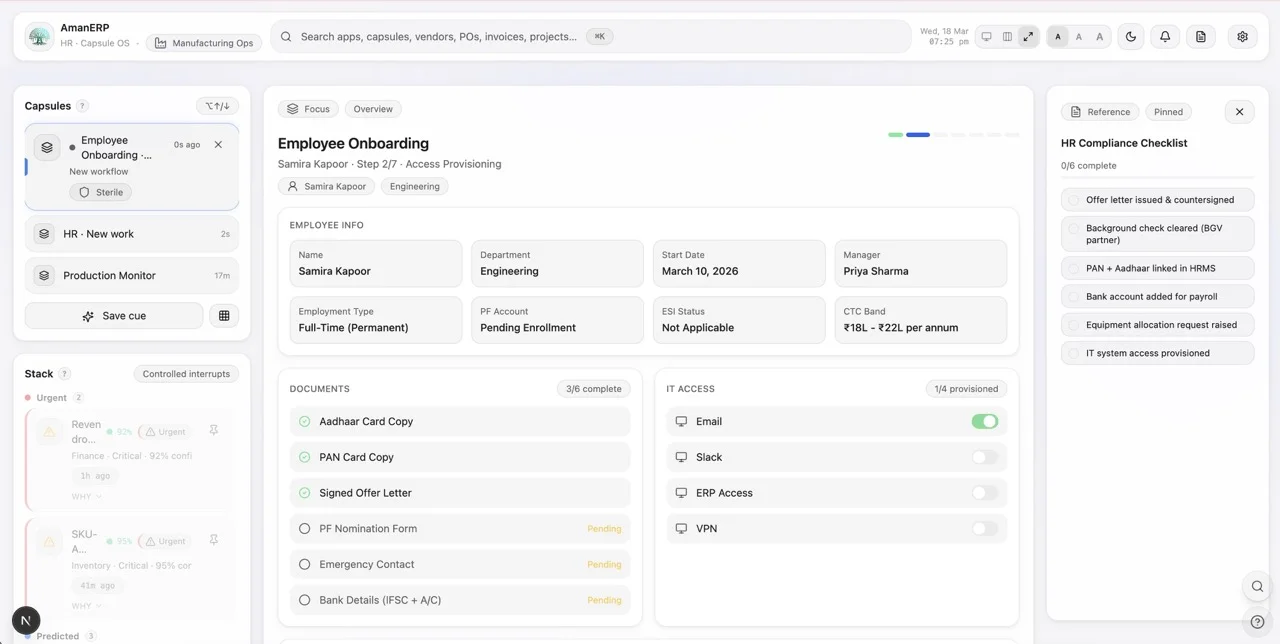Open notifications bell icon
Image resolution: width=1280 pixels, height=644 pixels.
click(1165, 37)
